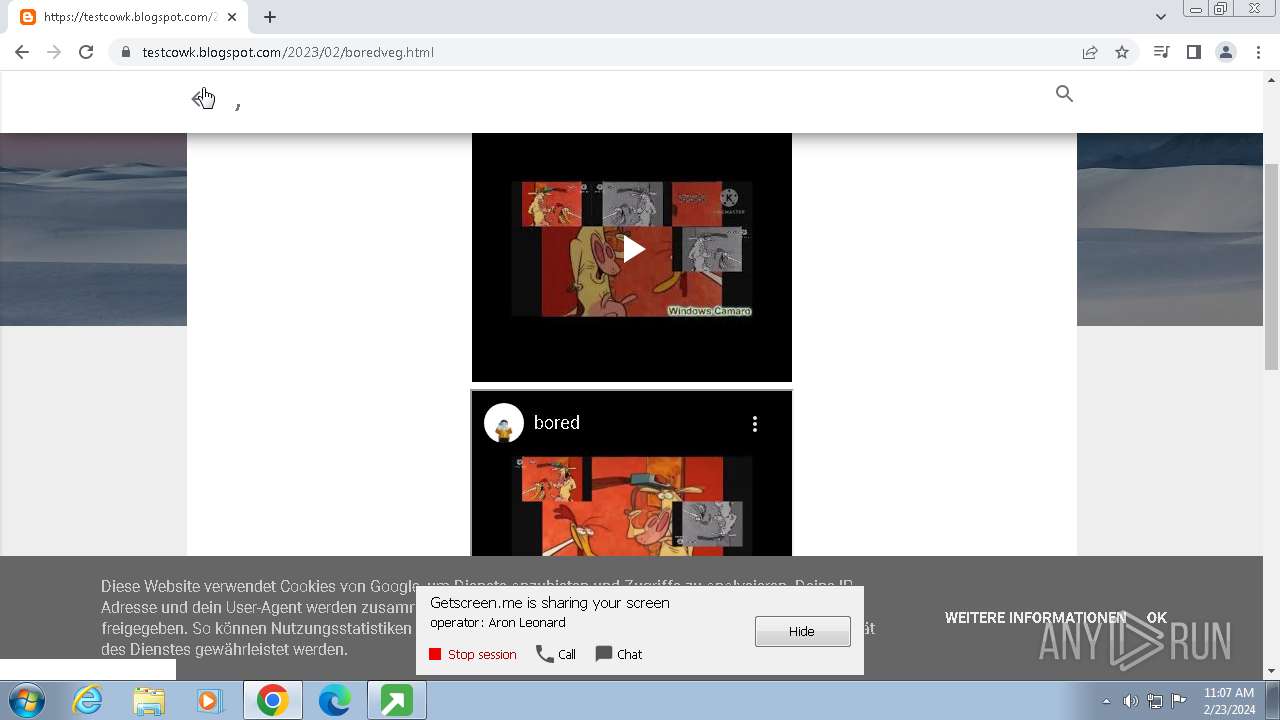Viewport: 1280px width, 720px height.
Task: Bookmark this page with the star icon
Action: [1122, 52]
